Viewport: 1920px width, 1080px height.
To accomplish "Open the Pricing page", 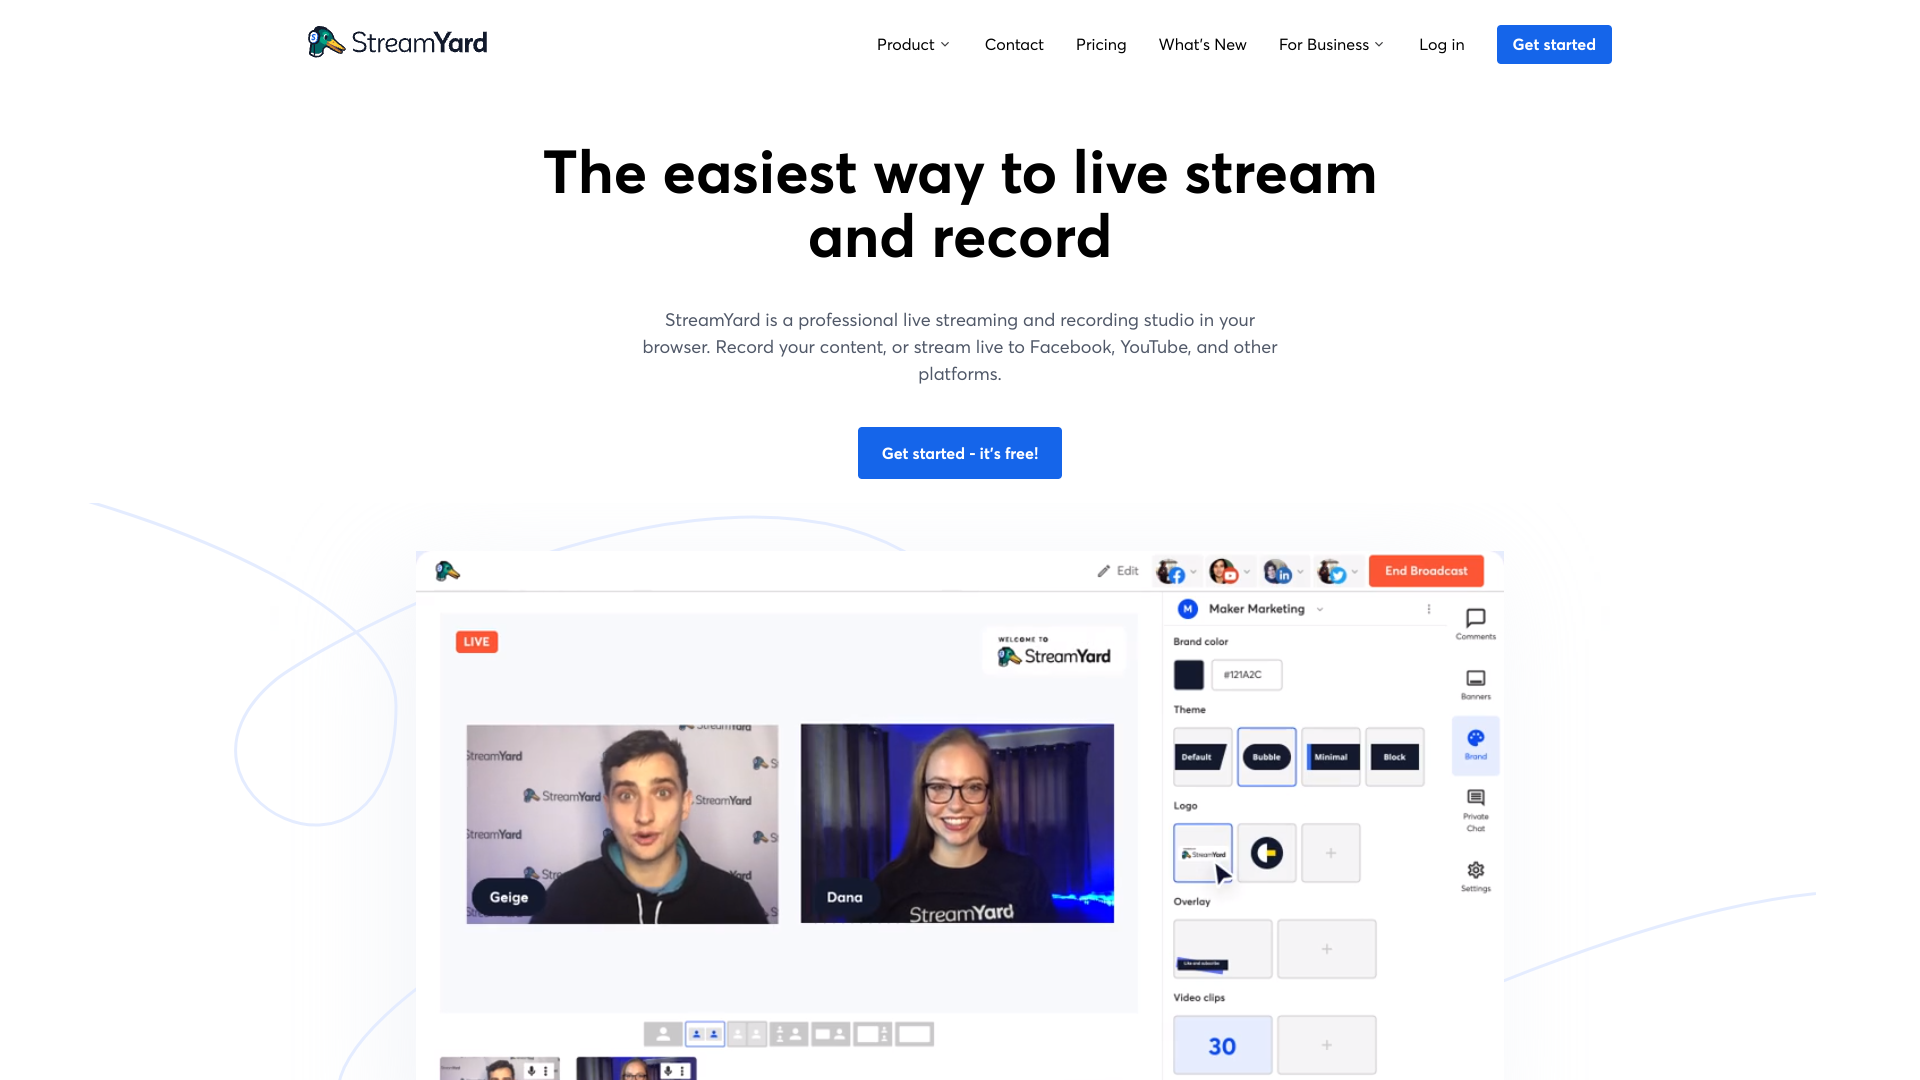I will 1101,45.
